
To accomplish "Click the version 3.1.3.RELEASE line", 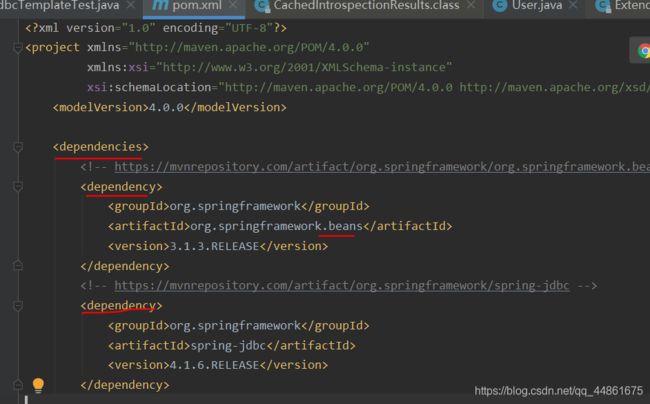I will coord(218,246).
